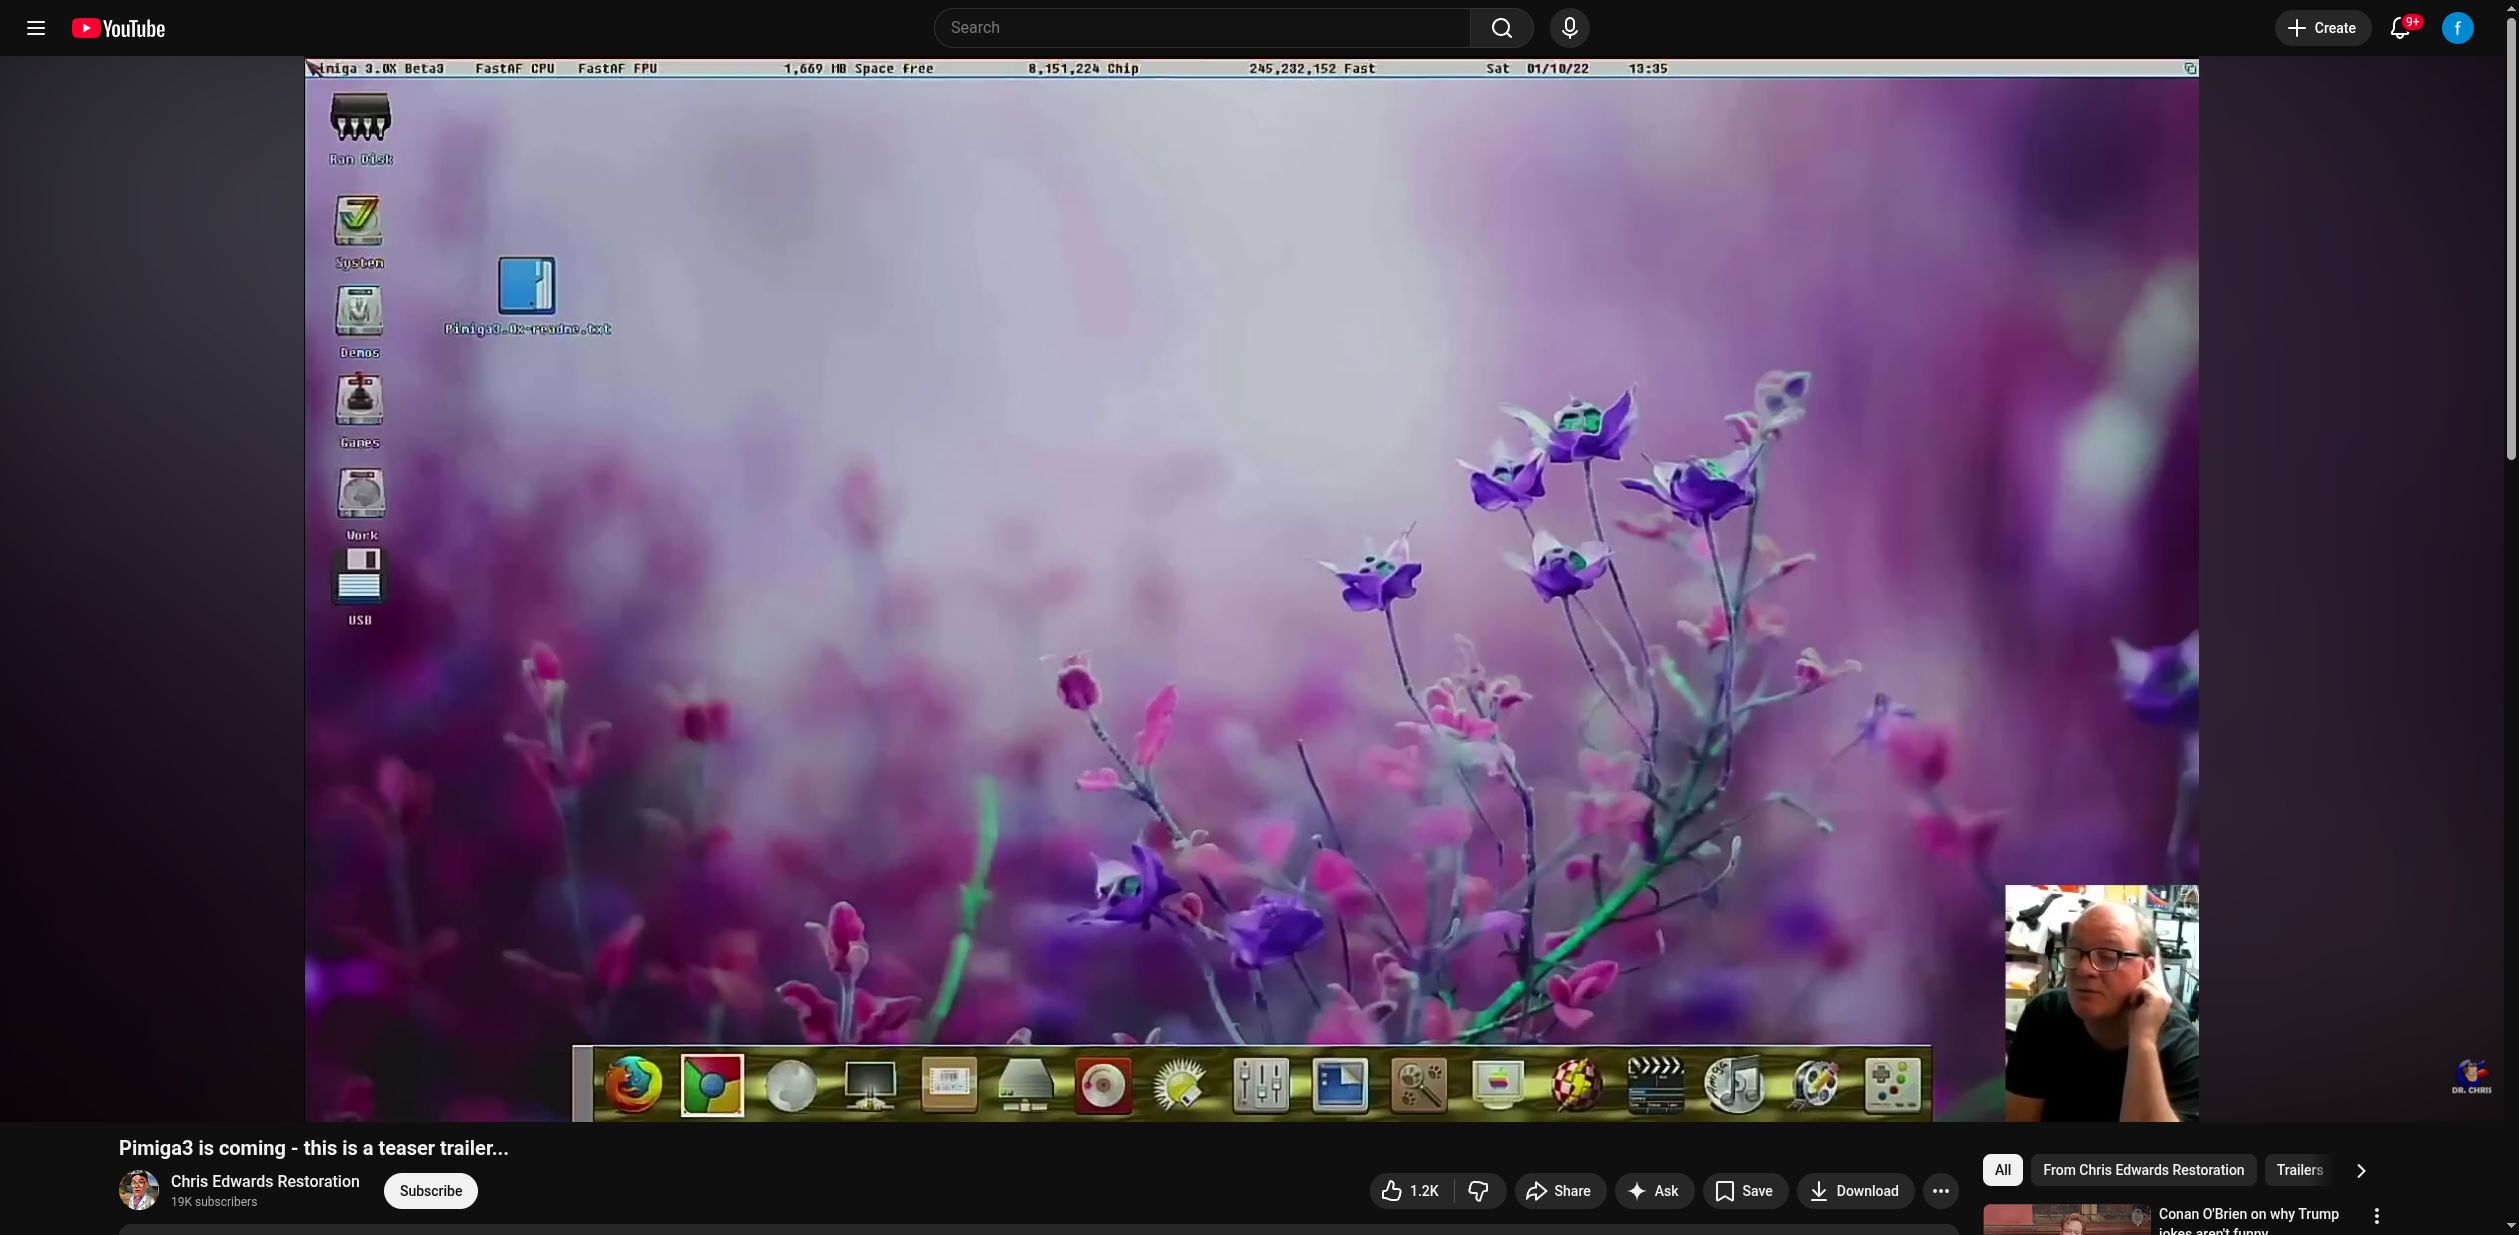The height and width of the screenshot is (1235, 2519).
Task: Open the Chris Edwards Restoration channel page
Action: (x=264, y=1181)
